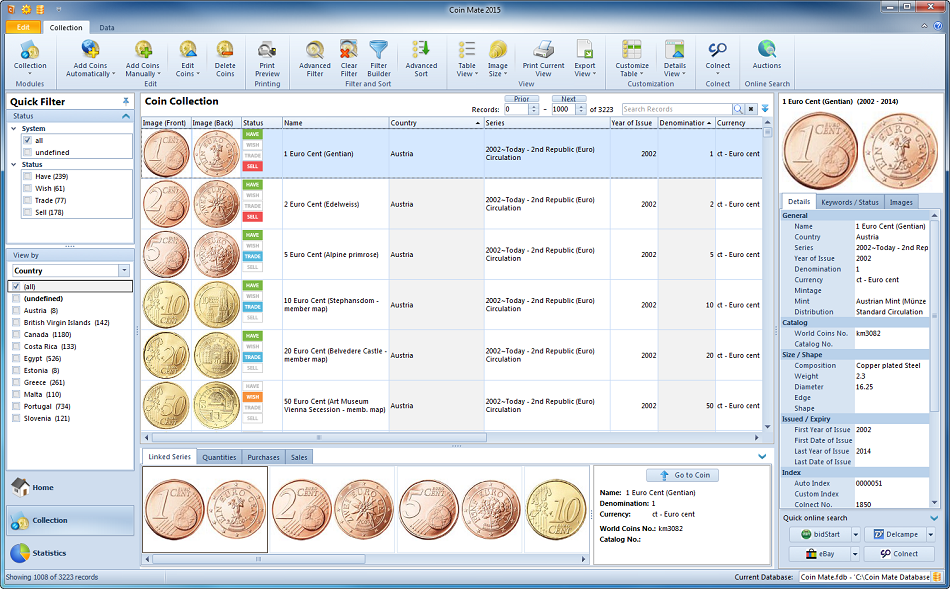This screenshot has width=950, height=589.
Task: Collapse the Quick online search section
Action: click(934, 518)
